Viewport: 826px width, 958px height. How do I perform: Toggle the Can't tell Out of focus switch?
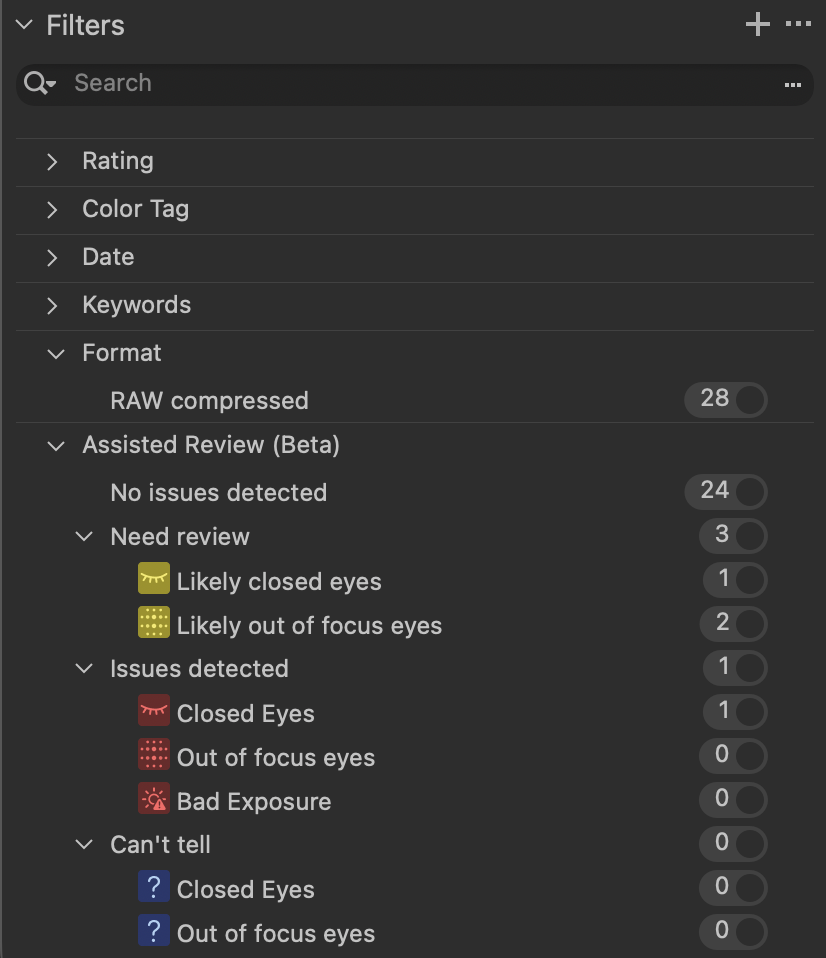(x=733, y=932)
